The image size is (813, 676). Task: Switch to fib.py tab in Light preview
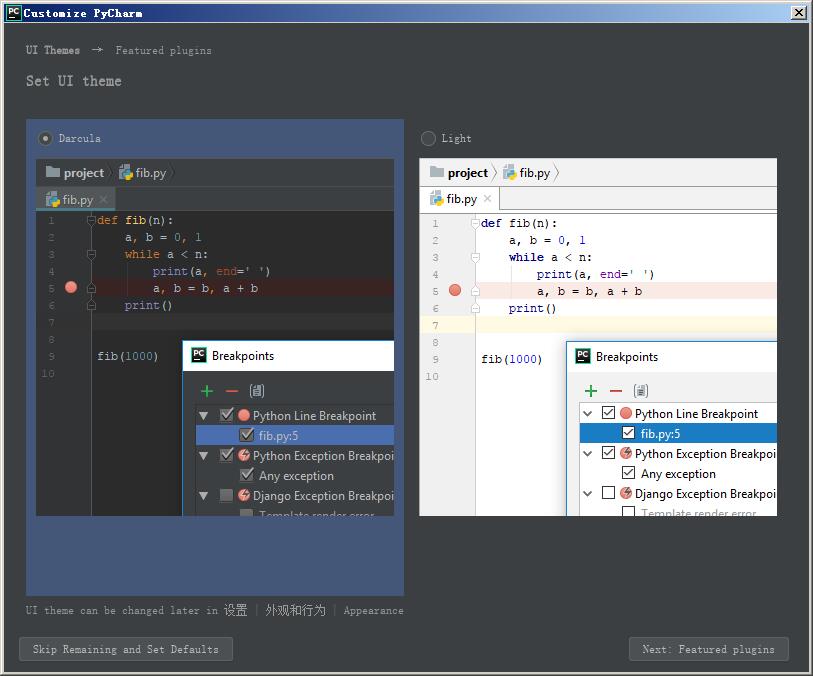460,199
